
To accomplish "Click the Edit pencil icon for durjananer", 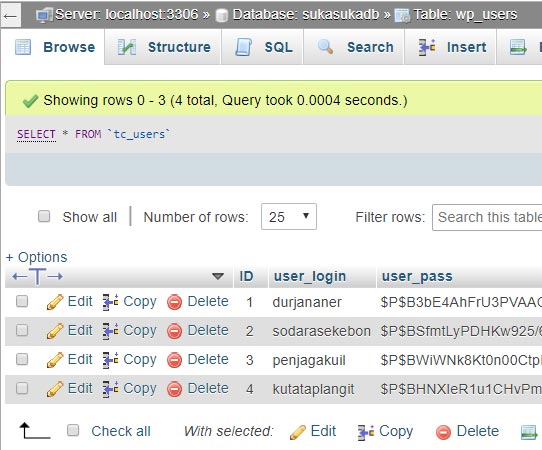I will tap(55, 302).
